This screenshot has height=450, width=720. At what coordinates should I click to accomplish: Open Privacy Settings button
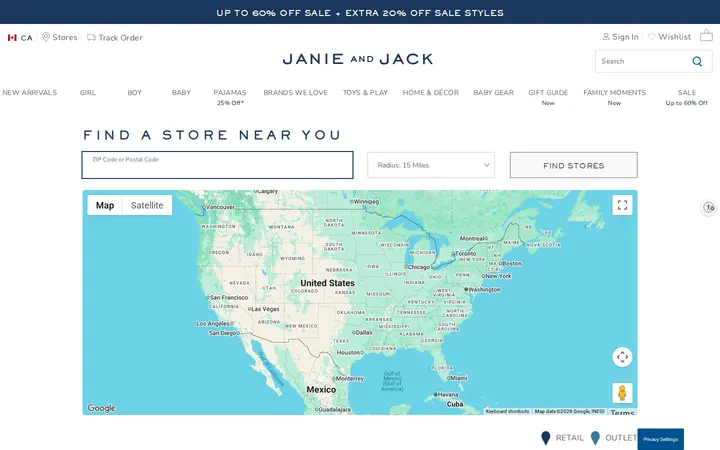pyautogui.click(x=660, y=439)
